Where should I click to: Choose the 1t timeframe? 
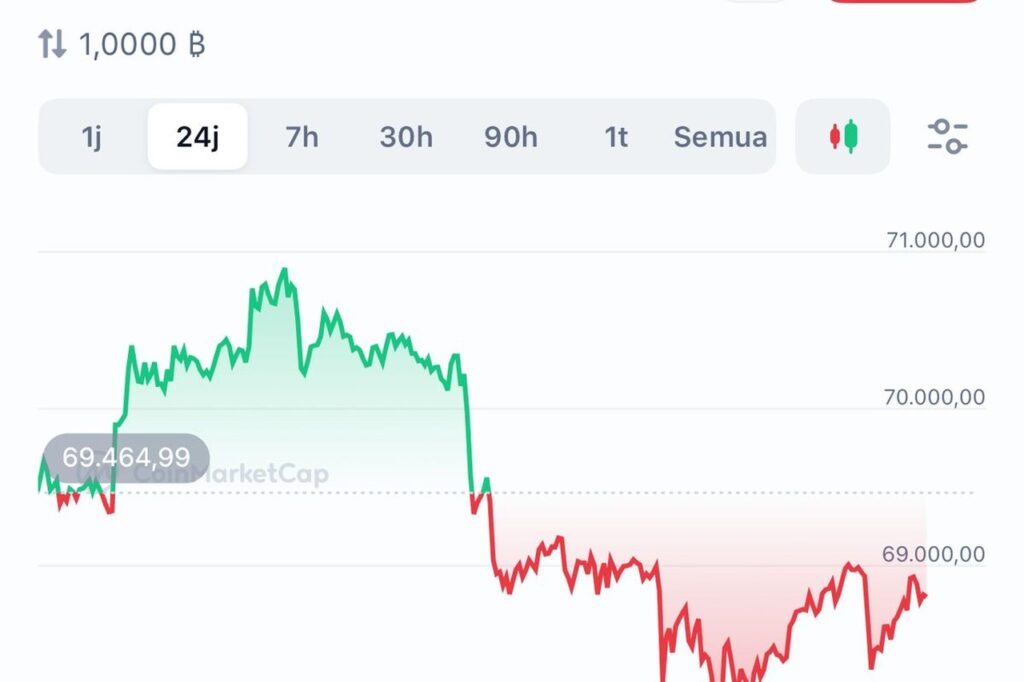click(616, 137)
